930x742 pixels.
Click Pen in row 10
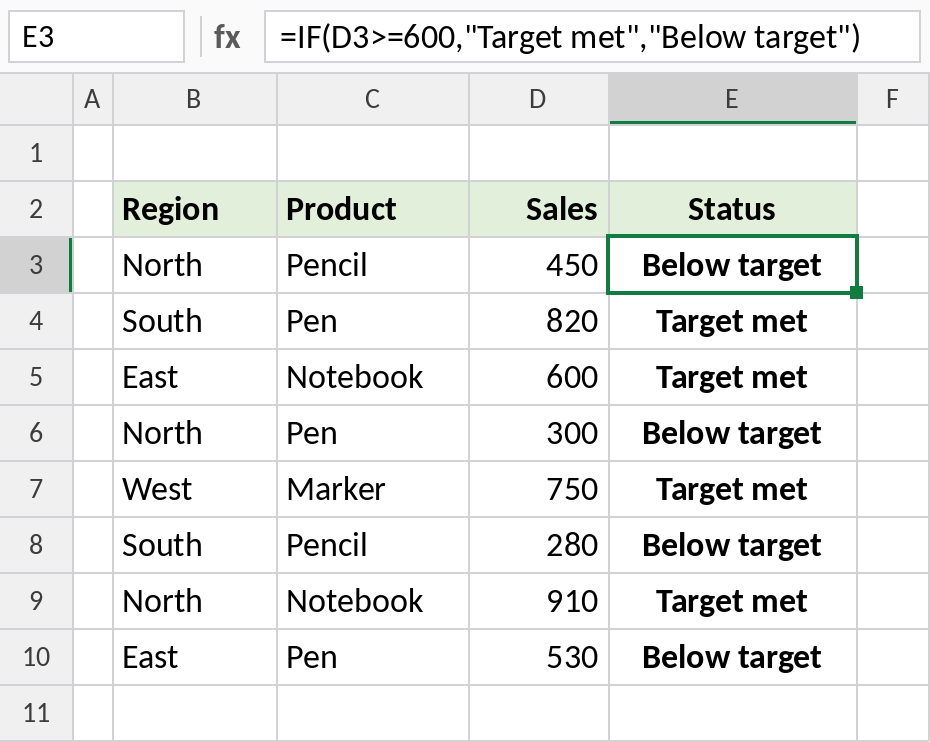pyautogui.click(x=372, y=657)
